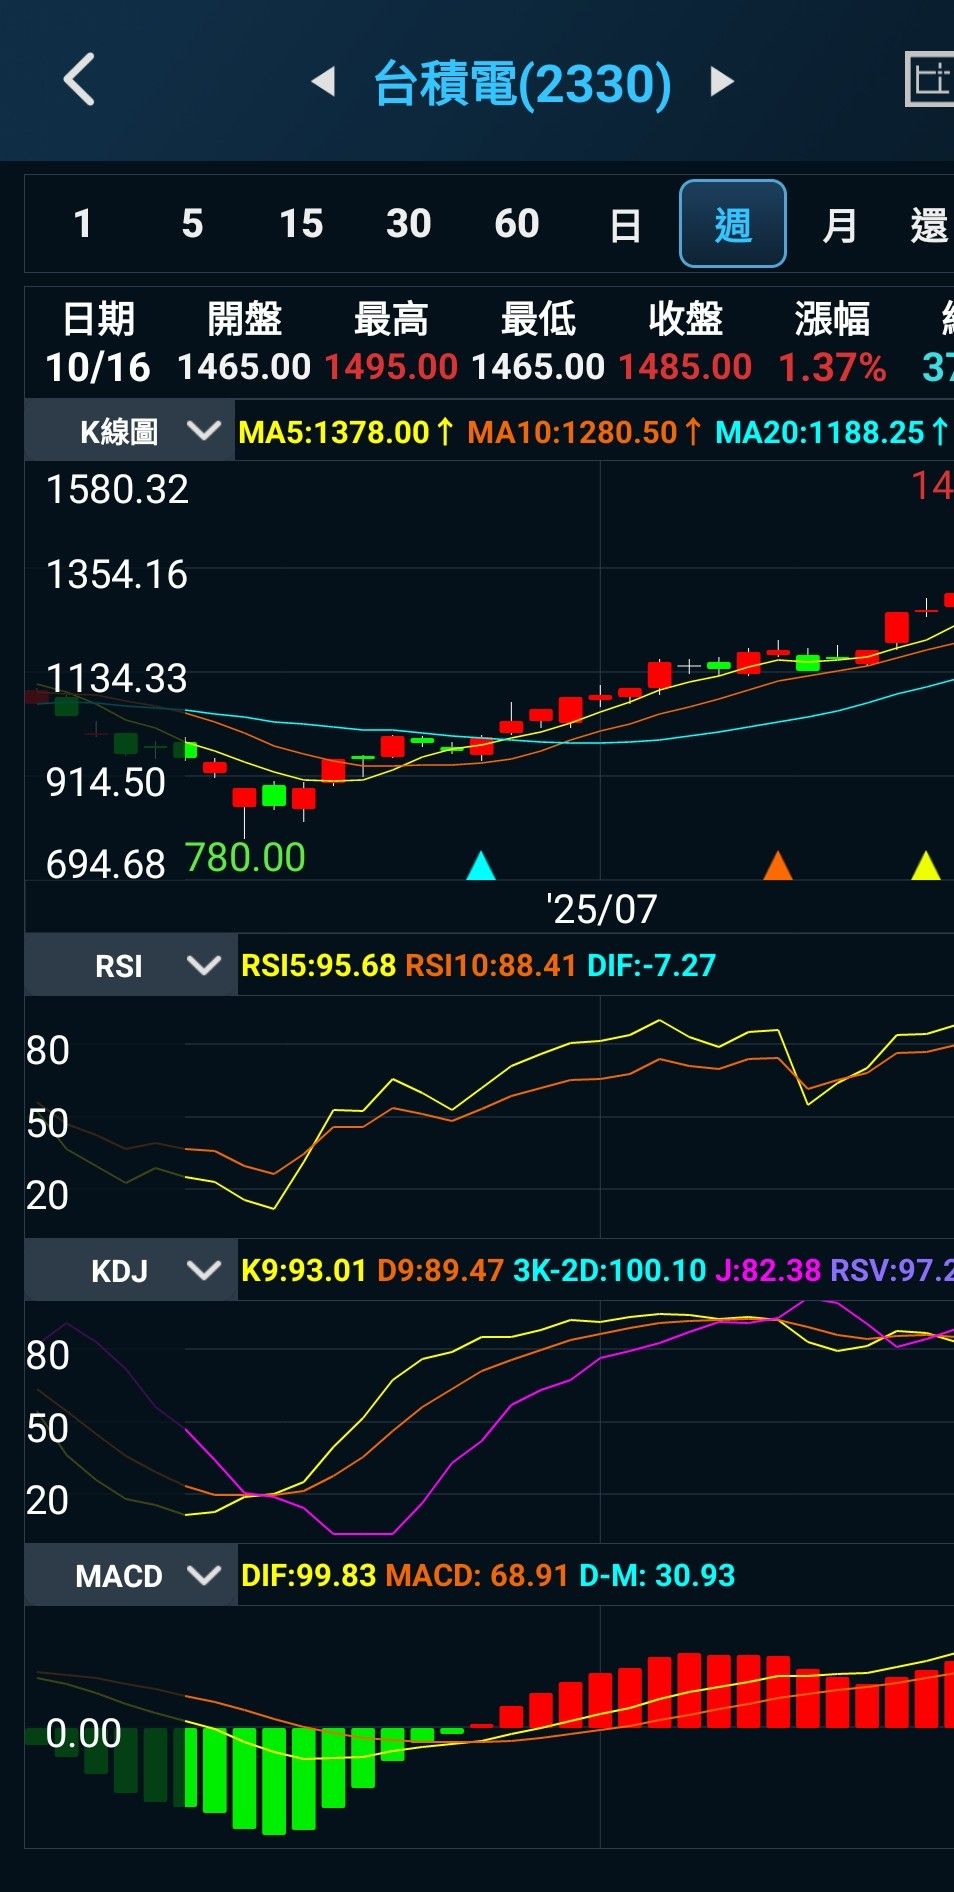This screenshot has height=1892, width=954.
Task: Select the 60-minute interval tab
Action: [x=517, y=224]
